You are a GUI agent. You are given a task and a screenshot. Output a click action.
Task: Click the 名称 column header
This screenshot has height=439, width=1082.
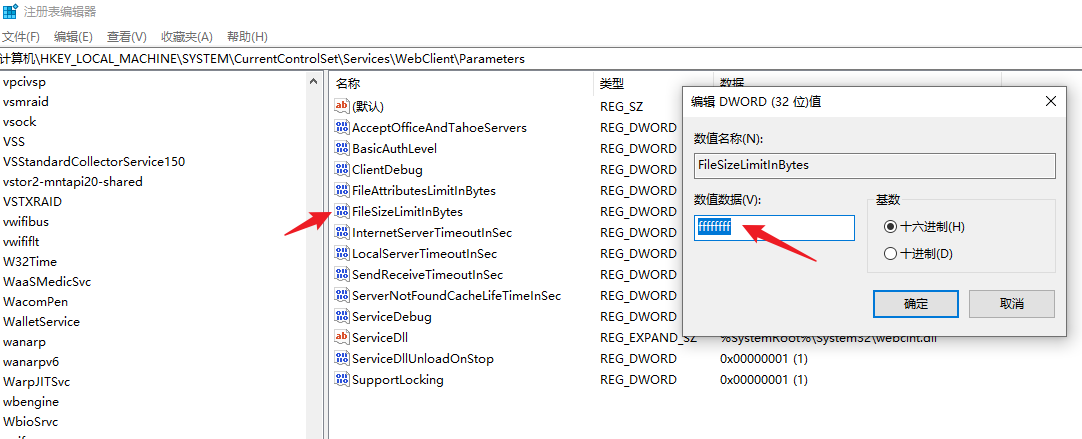[348, 84]
